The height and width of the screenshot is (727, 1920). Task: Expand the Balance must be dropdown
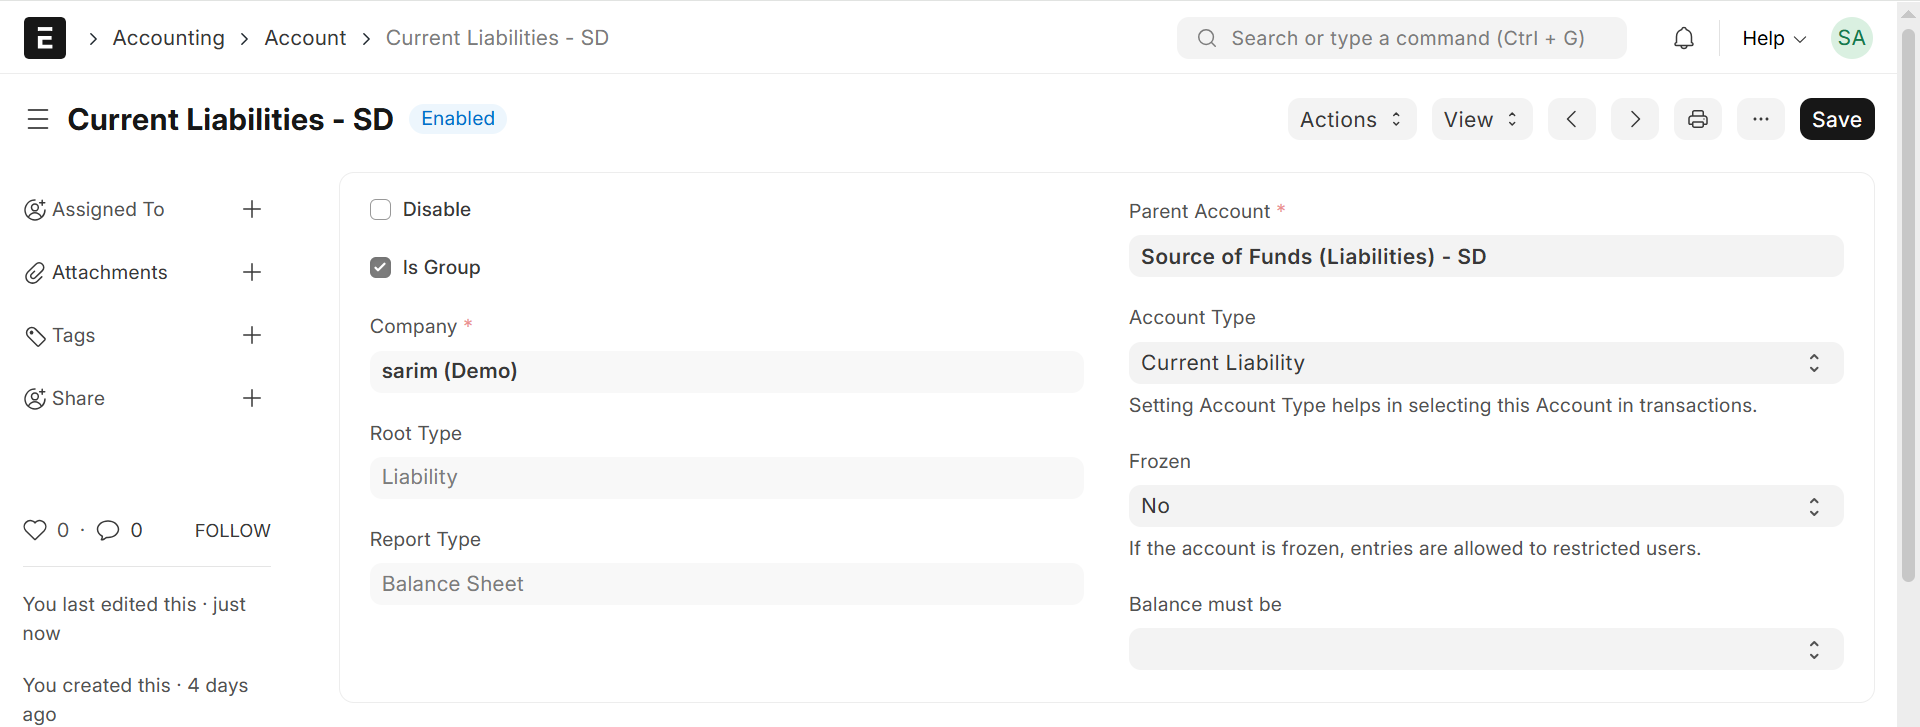click(1485, 650)
